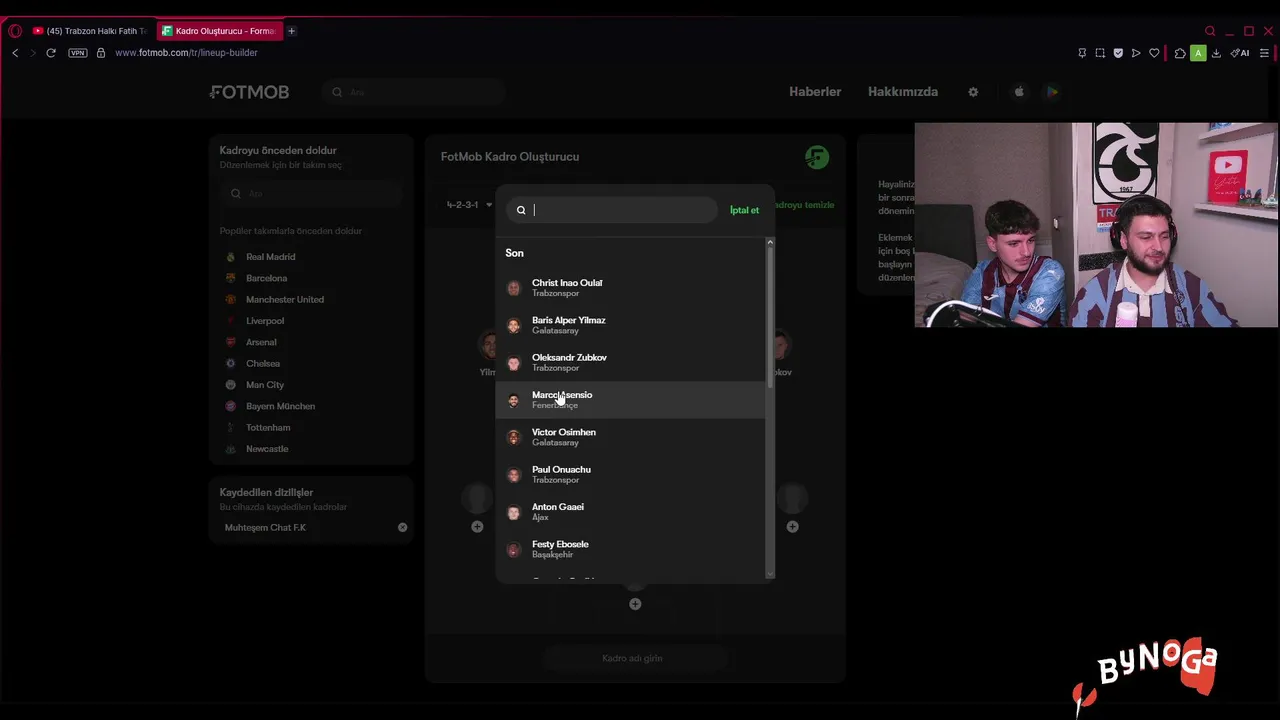Image resolution: width=1280 pixels, height=720 pixels.
Task: Open the easy setup sliders icon
Action: pyautogui.click(x=1265, y=53)
